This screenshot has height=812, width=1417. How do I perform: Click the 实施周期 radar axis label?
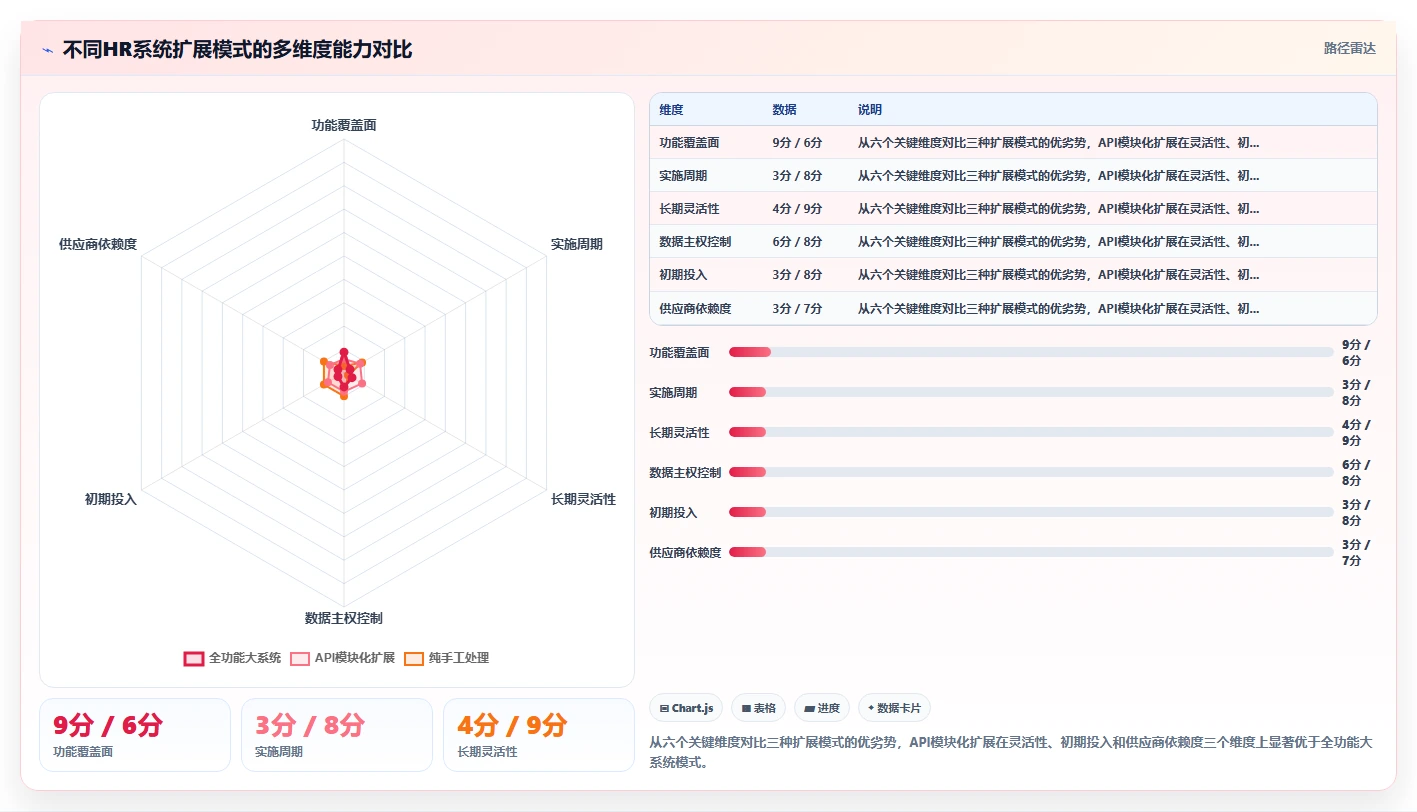tap(577, 244)
